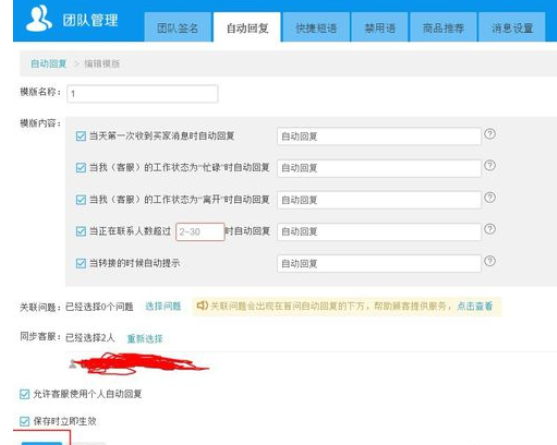The image size is (557, 445).
Task: Toggle 当天第一次收到买家消息时自动回复 checkbox
Action: tap(81, 136)
